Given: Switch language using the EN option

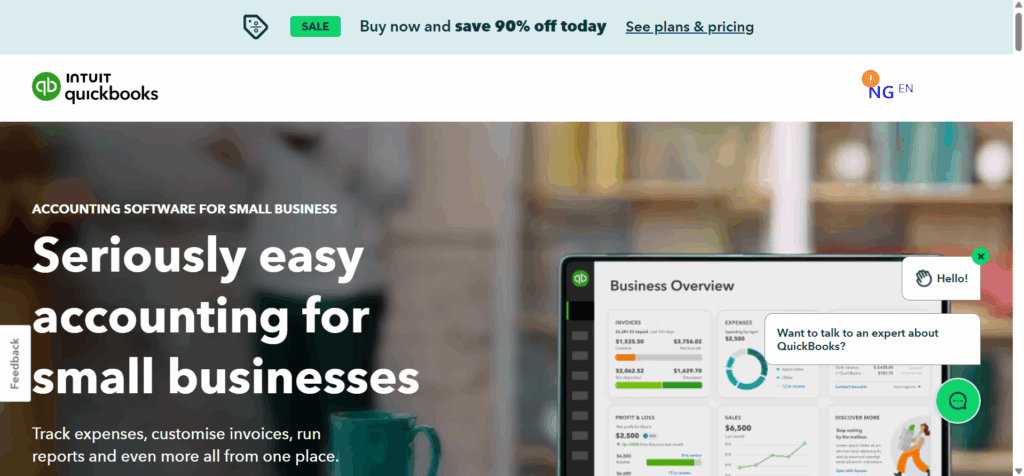Looking at the screenshot, I should [x=906, y=88].
